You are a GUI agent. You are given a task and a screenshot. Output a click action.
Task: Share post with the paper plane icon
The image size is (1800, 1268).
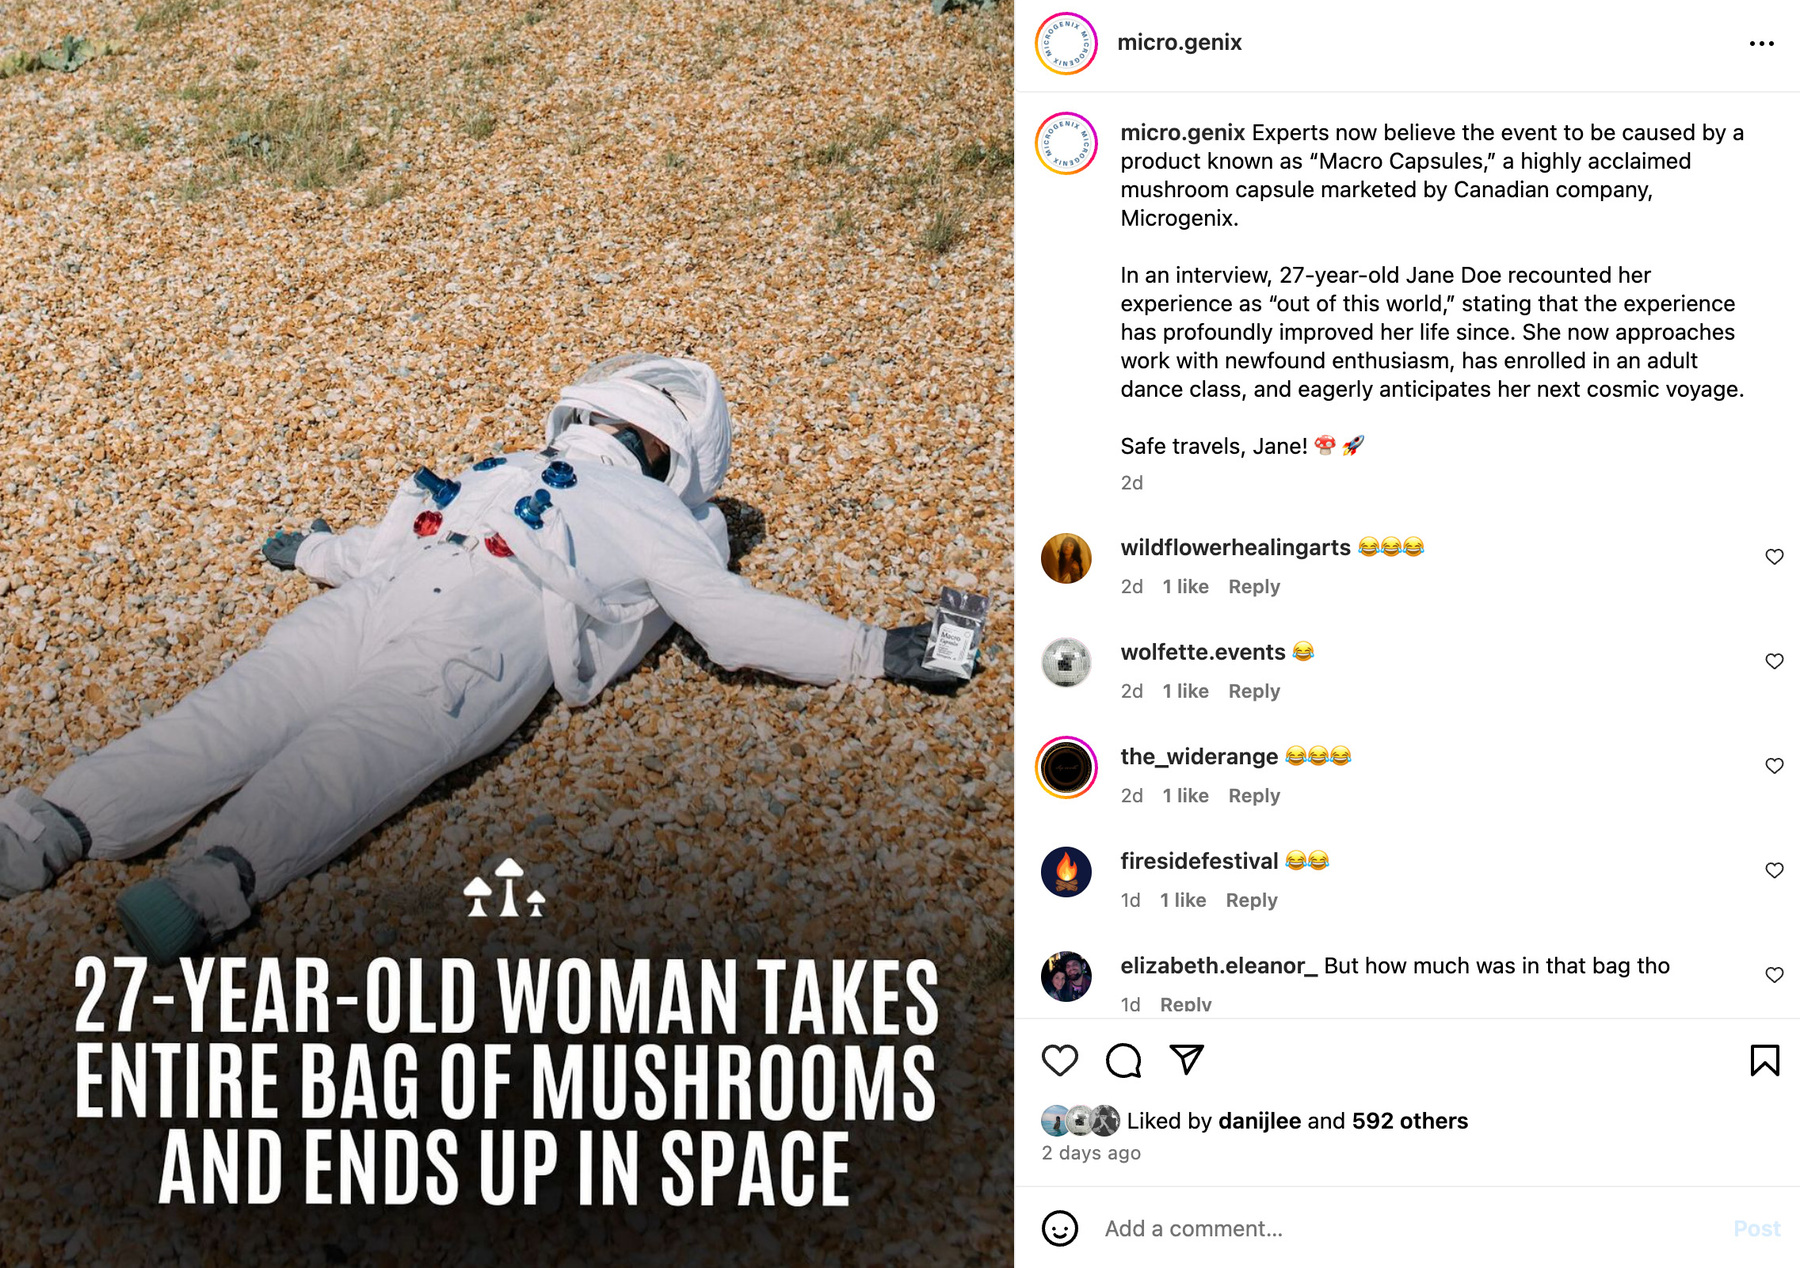pyautogui.click(x=1186, y=1060)
